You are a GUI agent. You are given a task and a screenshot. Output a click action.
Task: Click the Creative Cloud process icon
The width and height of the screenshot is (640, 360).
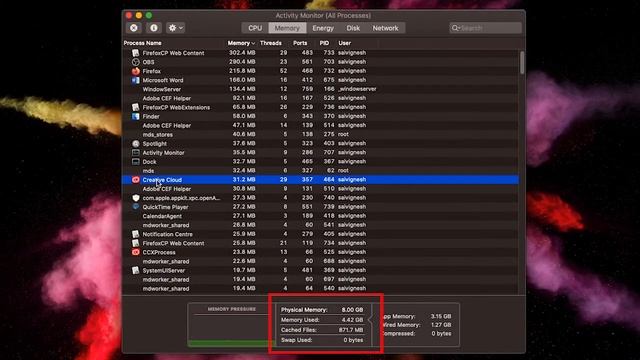[136, 180]
